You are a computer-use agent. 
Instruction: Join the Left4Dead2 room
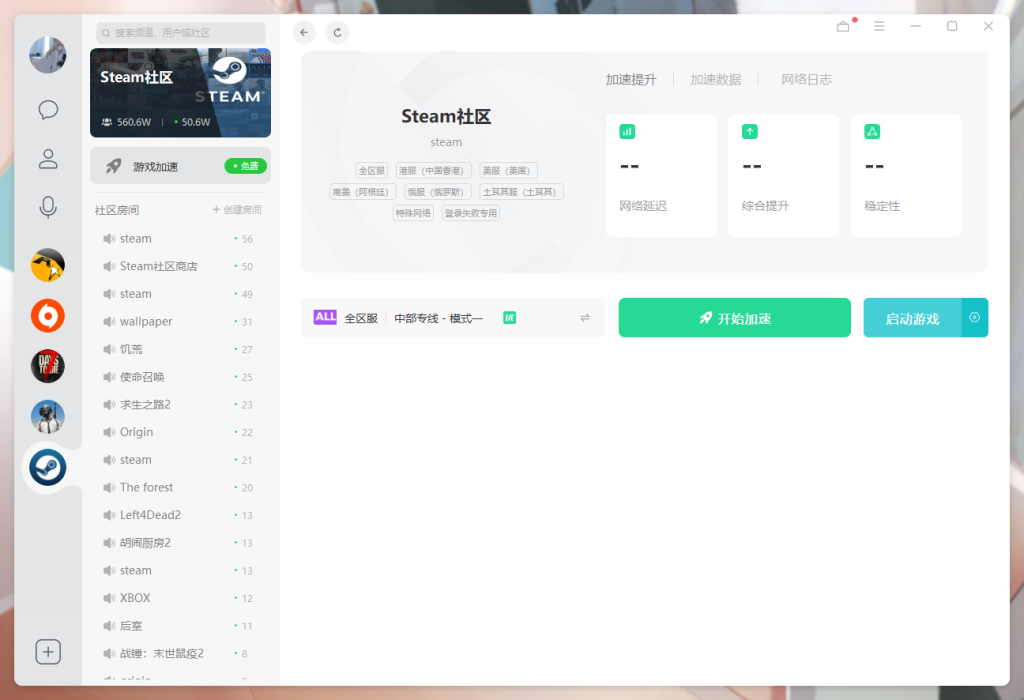[180, 515]
